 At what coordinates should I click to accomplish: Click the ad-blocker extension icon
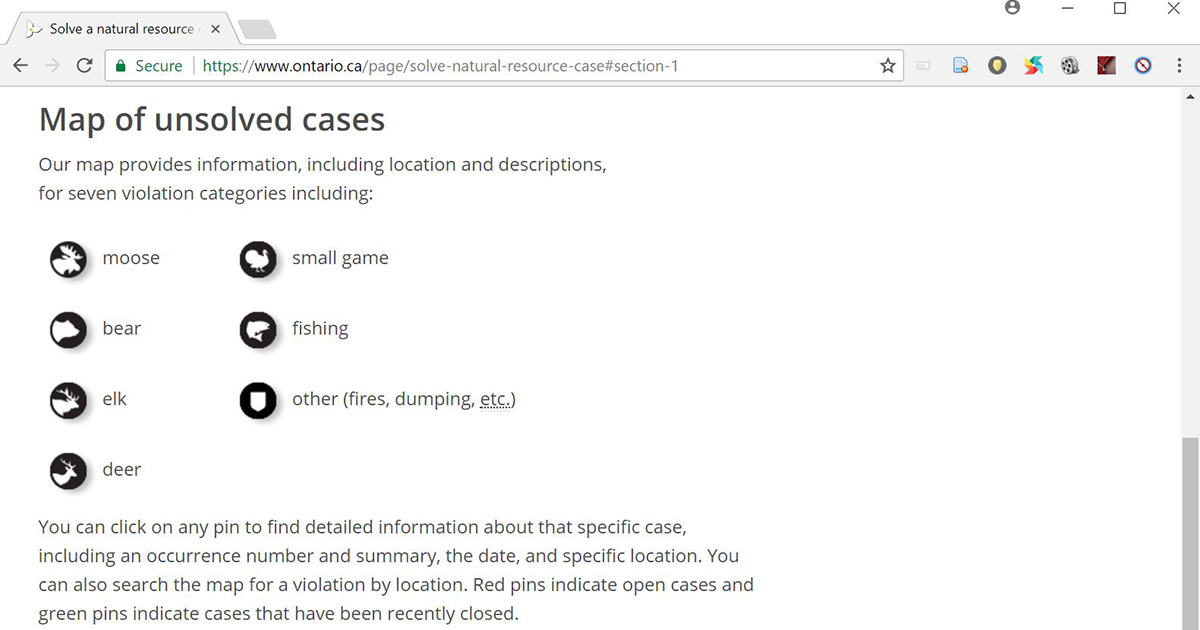pyautogui.click(x=1143, y=65)
